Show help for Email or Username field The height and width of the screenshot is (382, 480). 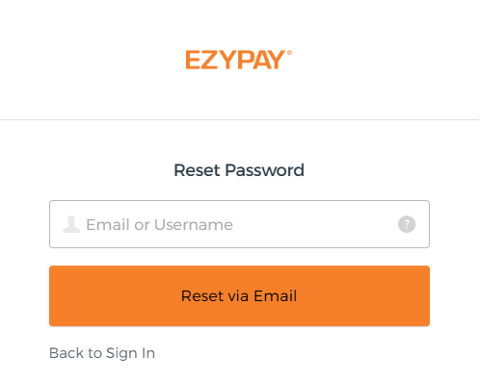(x=406, y=224)
